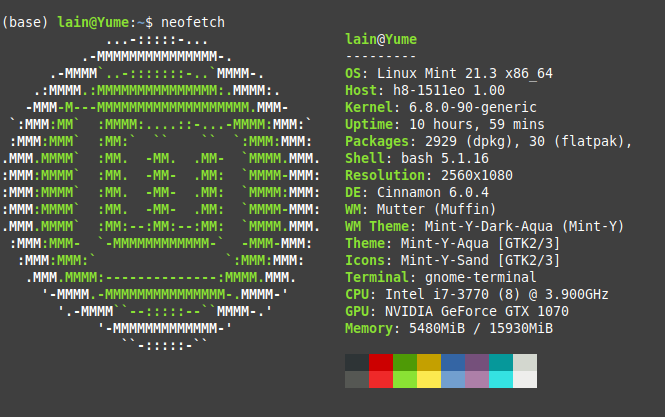Click Resolution value 2560x1080

(x=477, y=175)
